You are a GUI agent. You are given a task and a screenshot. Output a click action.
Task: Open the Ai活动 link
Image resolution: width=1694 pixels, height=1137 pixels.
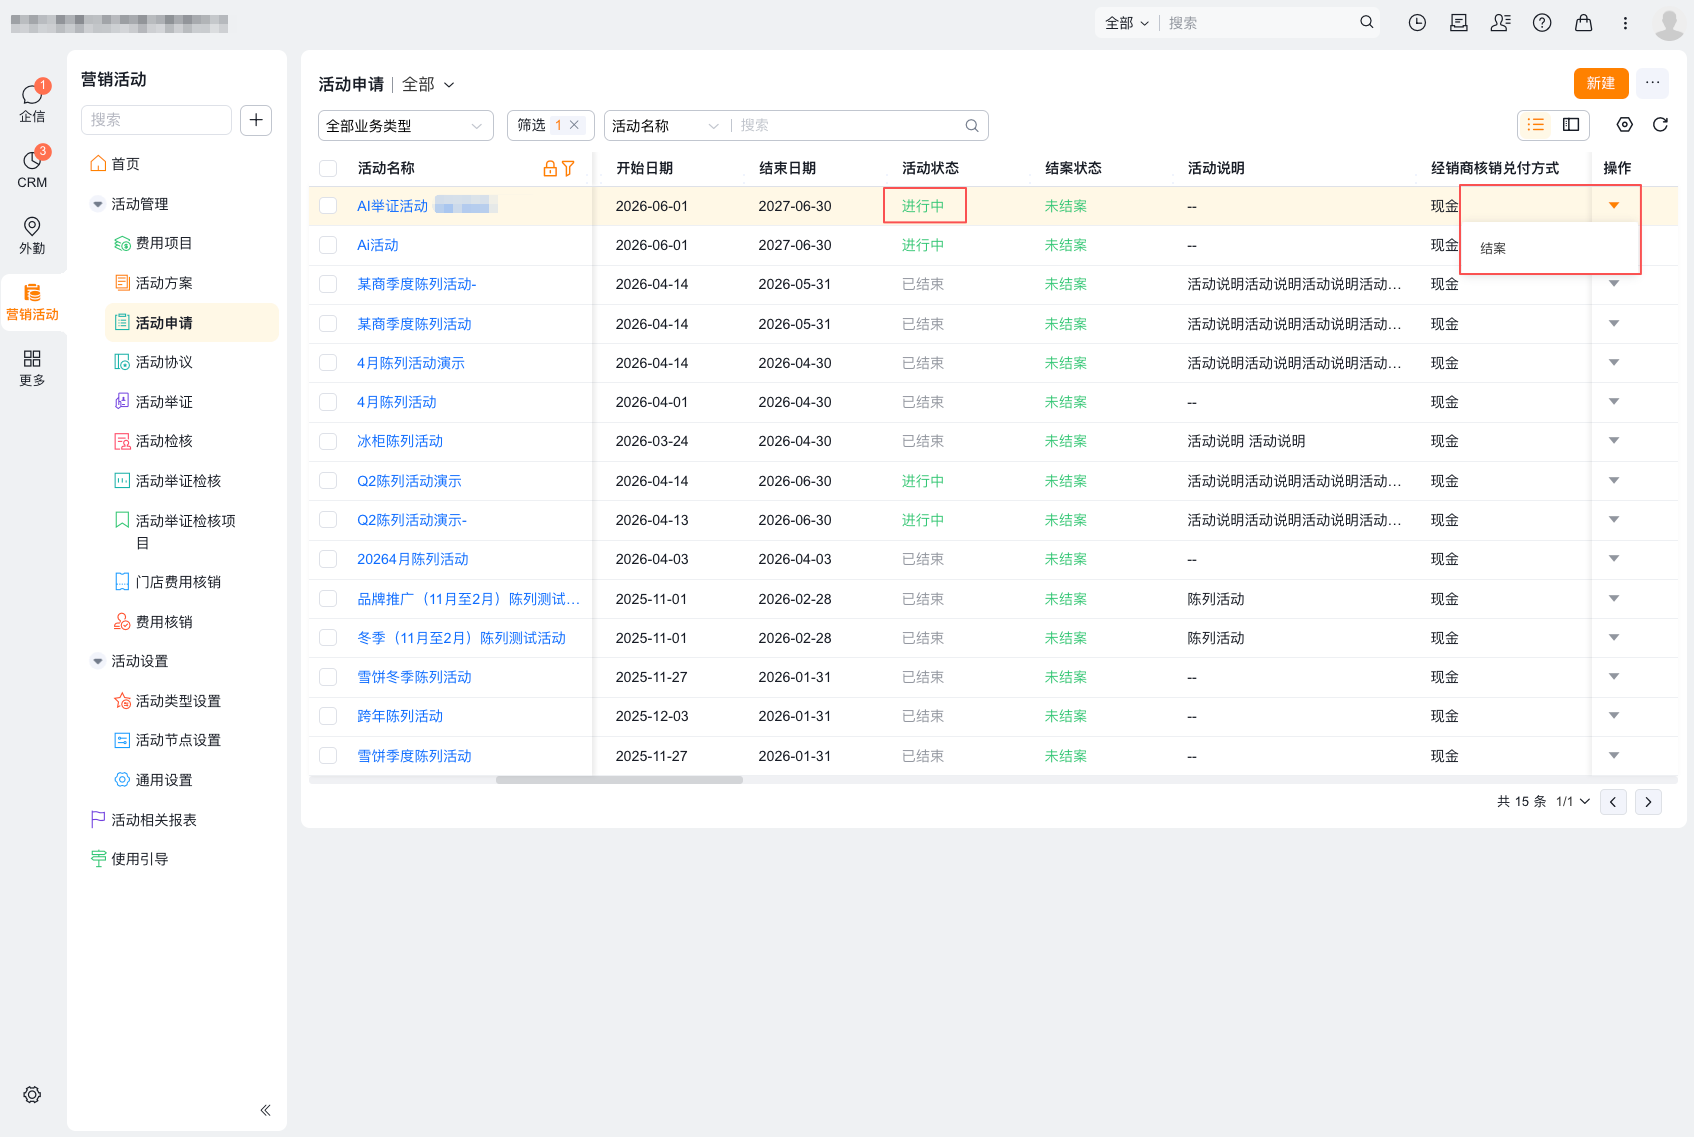coord(378,245)
